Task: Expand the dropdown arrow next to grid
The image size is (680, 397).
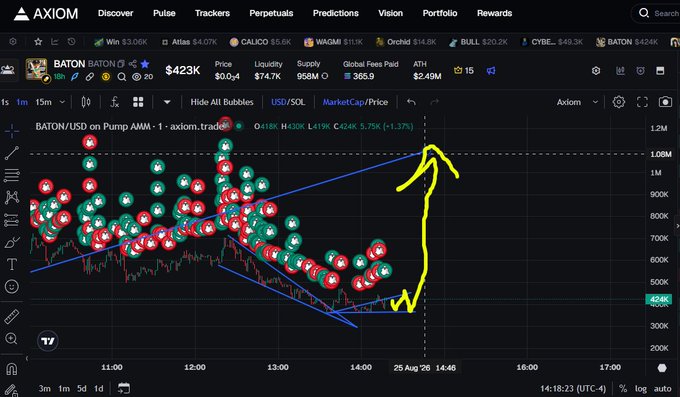Action: click(167, 102)
